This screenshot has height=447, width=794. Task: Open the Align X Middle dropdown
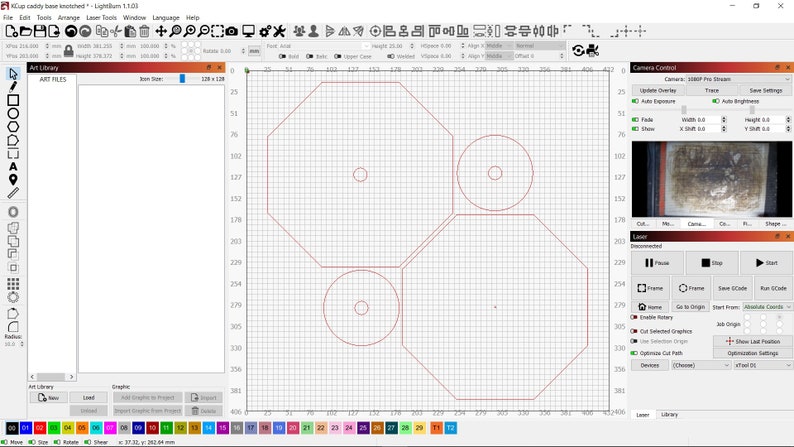coord(498,46)
